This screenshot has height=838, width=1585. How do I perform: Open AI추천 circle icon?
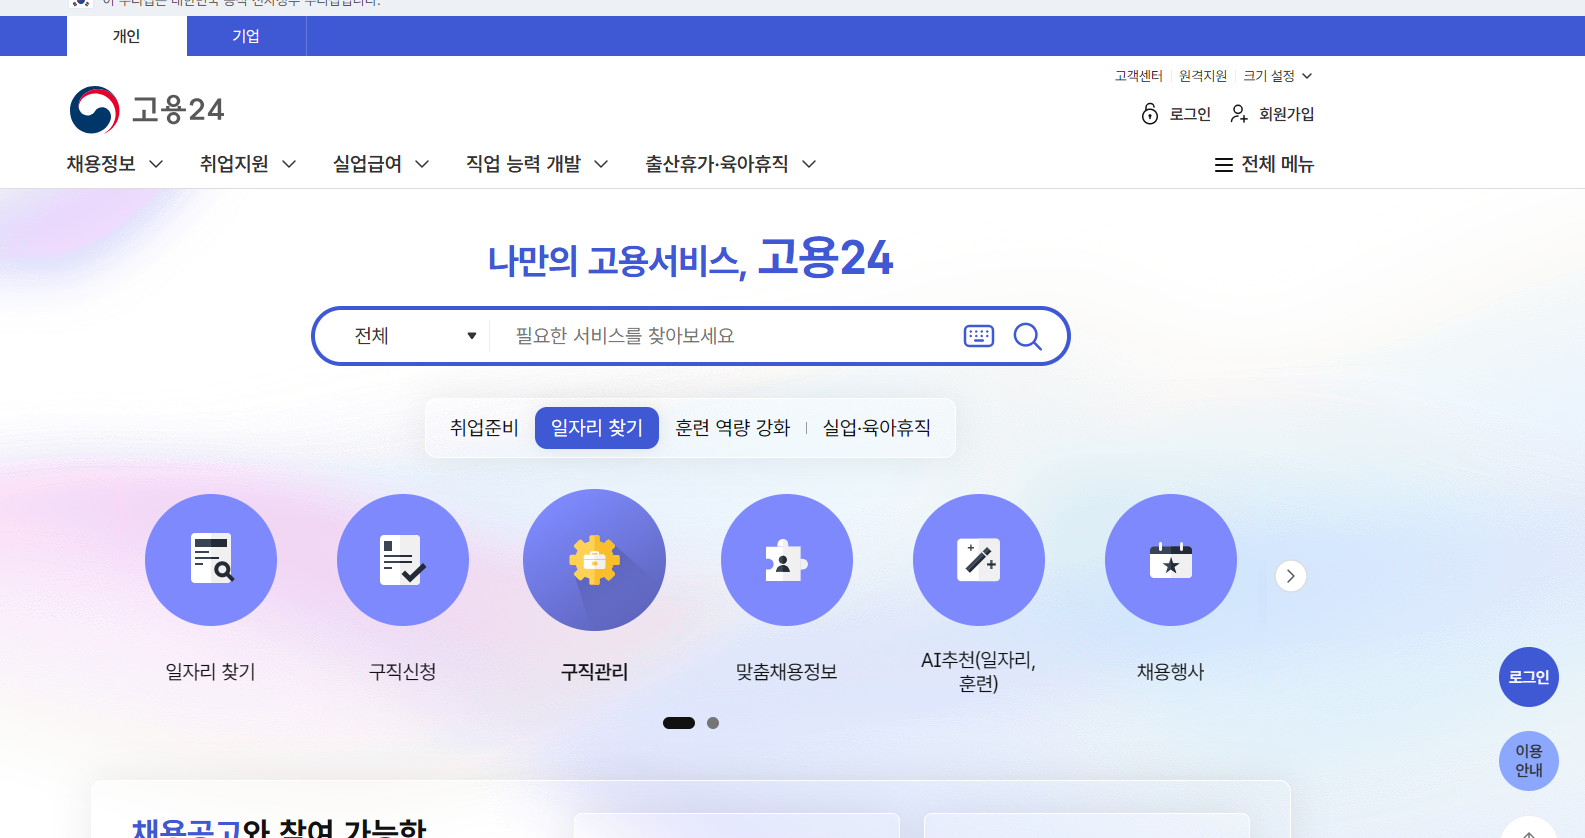pos(979,560)
